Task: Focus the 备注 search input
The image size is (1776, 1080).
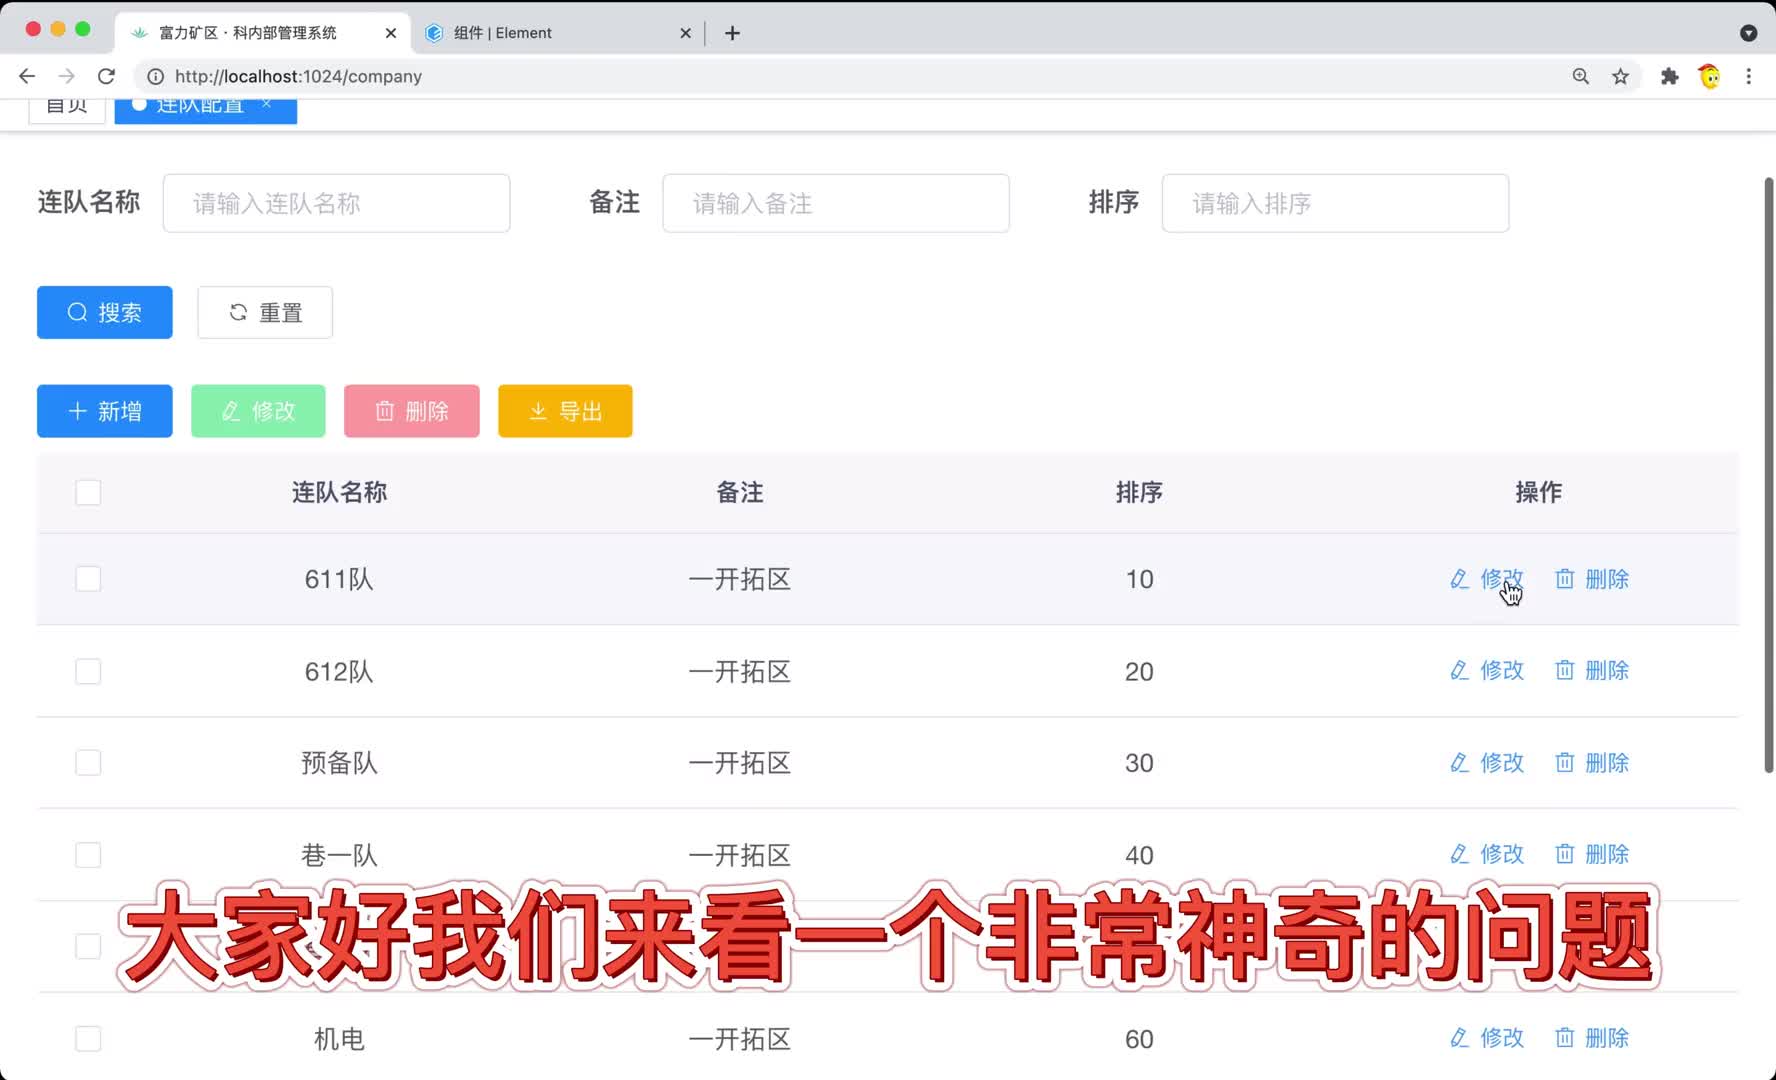Action: point(836,203)
